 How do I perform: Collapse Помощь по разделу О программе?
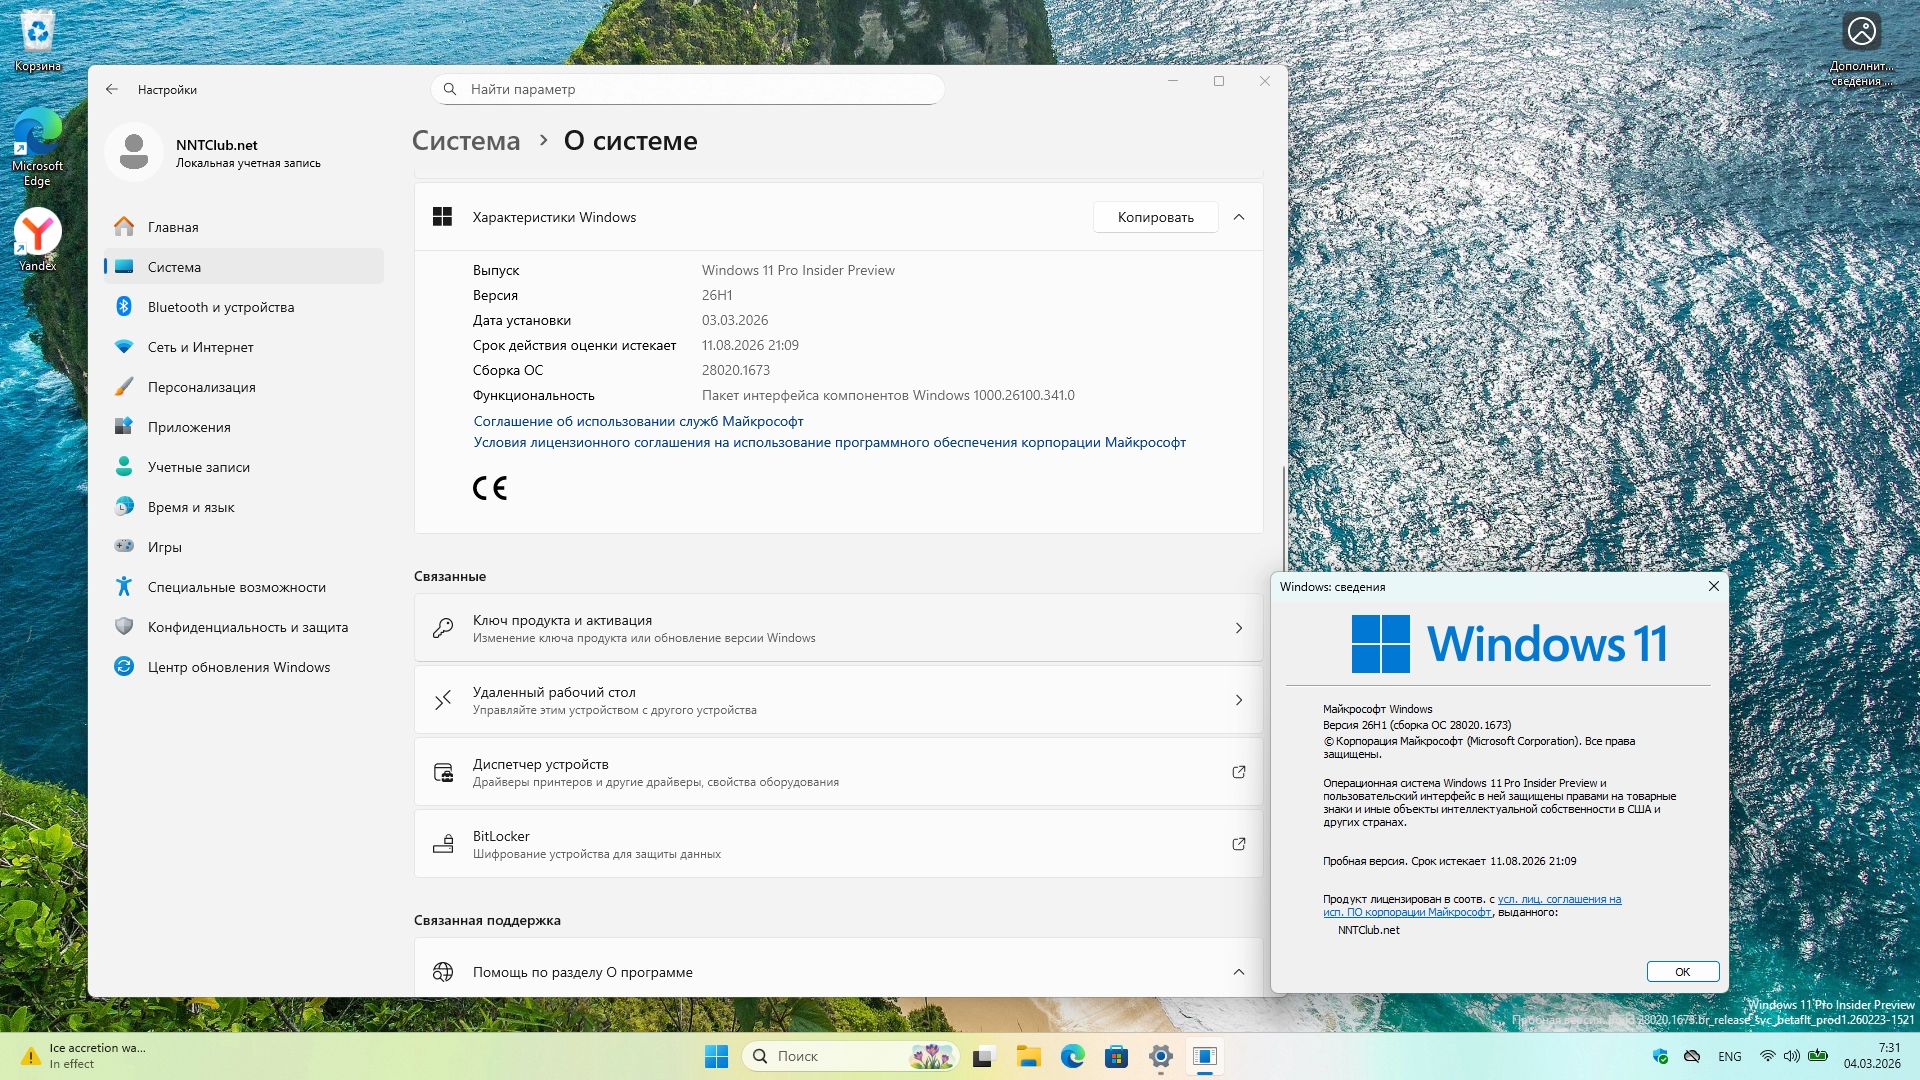click(1239, 972)
